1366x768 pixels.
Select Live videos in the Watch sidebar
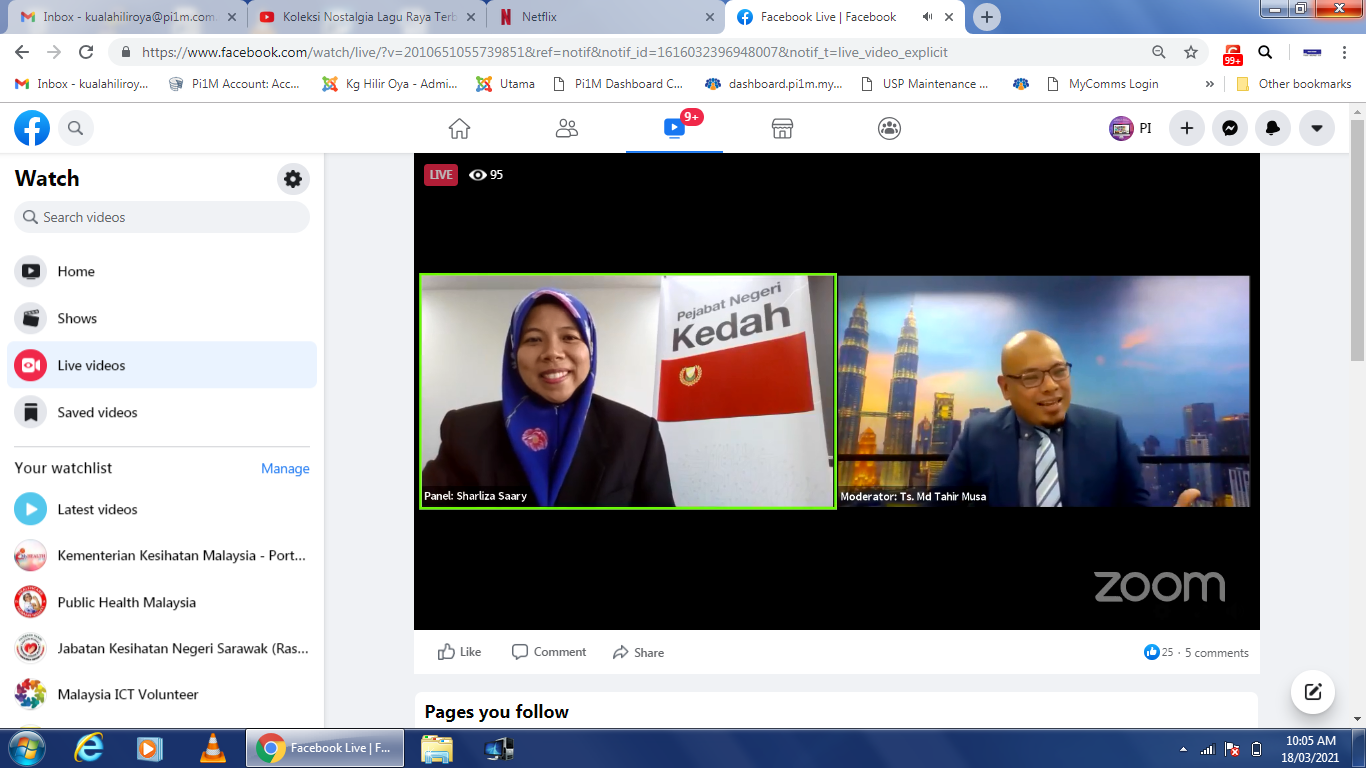coord(162,365)
